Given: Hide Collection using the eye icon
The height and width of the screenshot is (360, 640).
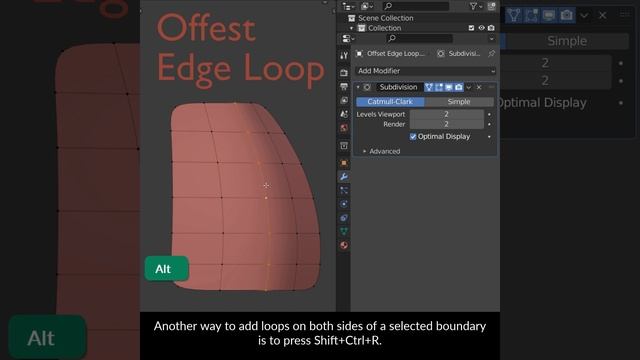Looking at the screenshot, I should pos(482,28).
